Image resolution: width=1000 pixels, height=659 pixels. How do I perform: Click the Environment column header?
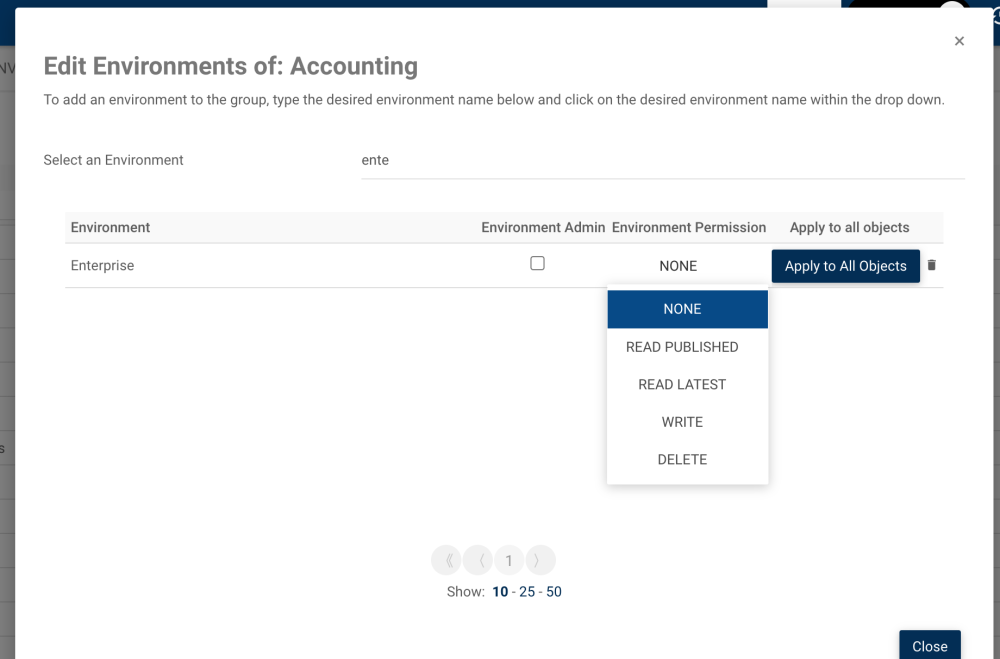pyautogui.click(x=111, y=228)
